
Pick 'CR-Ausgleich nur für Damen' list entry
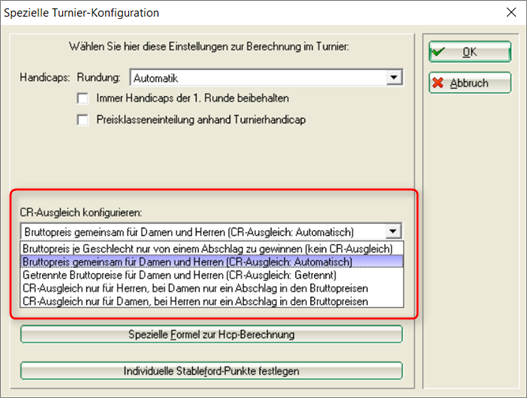click(212, 301)
